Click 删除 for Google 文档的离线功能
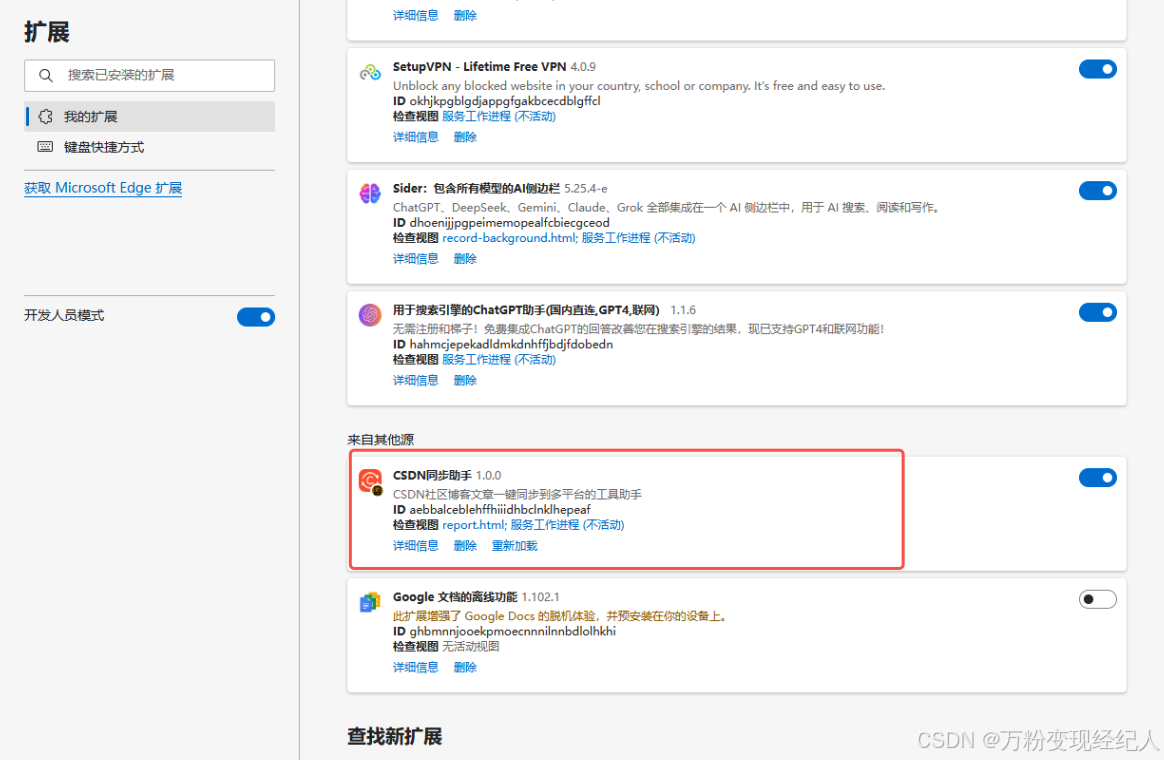The height and width of the screenshot is (760, 1164). tap(465, 668)
